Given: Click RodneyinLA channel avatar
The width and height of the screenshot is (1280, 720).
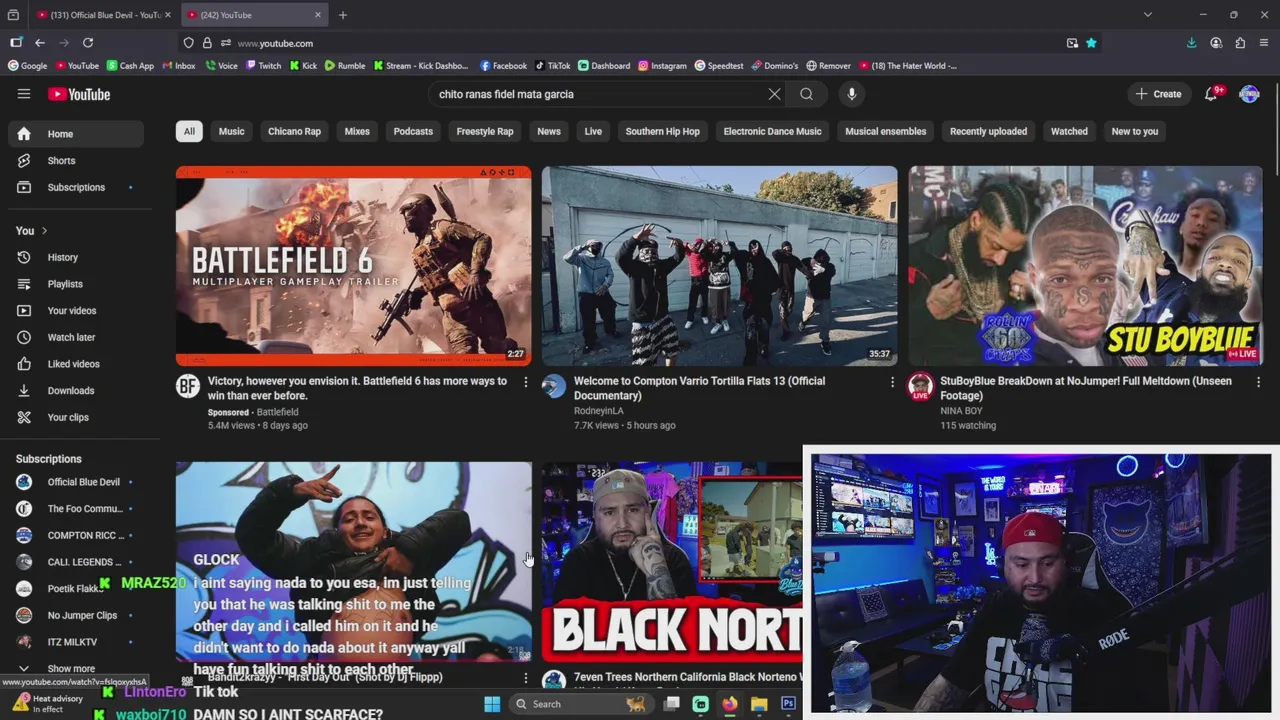Looking at the screenshot, I should click(x=554, y=386).
